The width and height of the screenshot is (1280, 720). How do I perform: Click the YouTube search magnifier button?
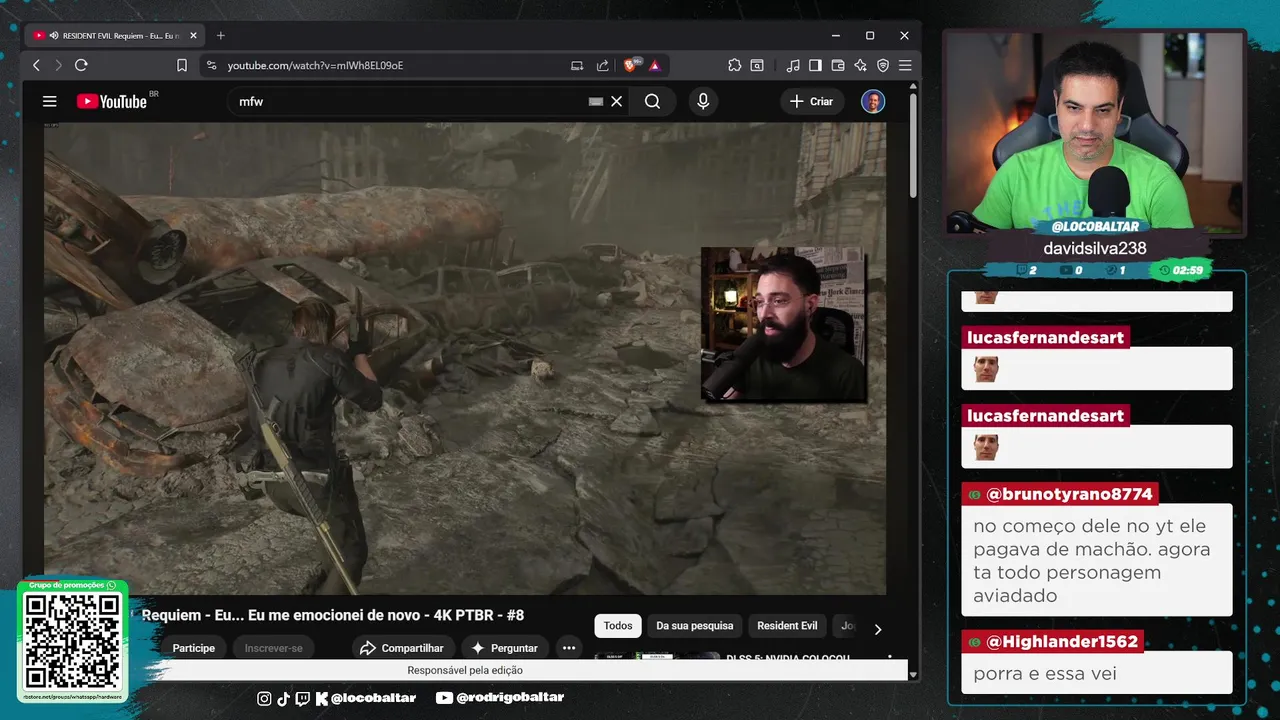[652, 101]
